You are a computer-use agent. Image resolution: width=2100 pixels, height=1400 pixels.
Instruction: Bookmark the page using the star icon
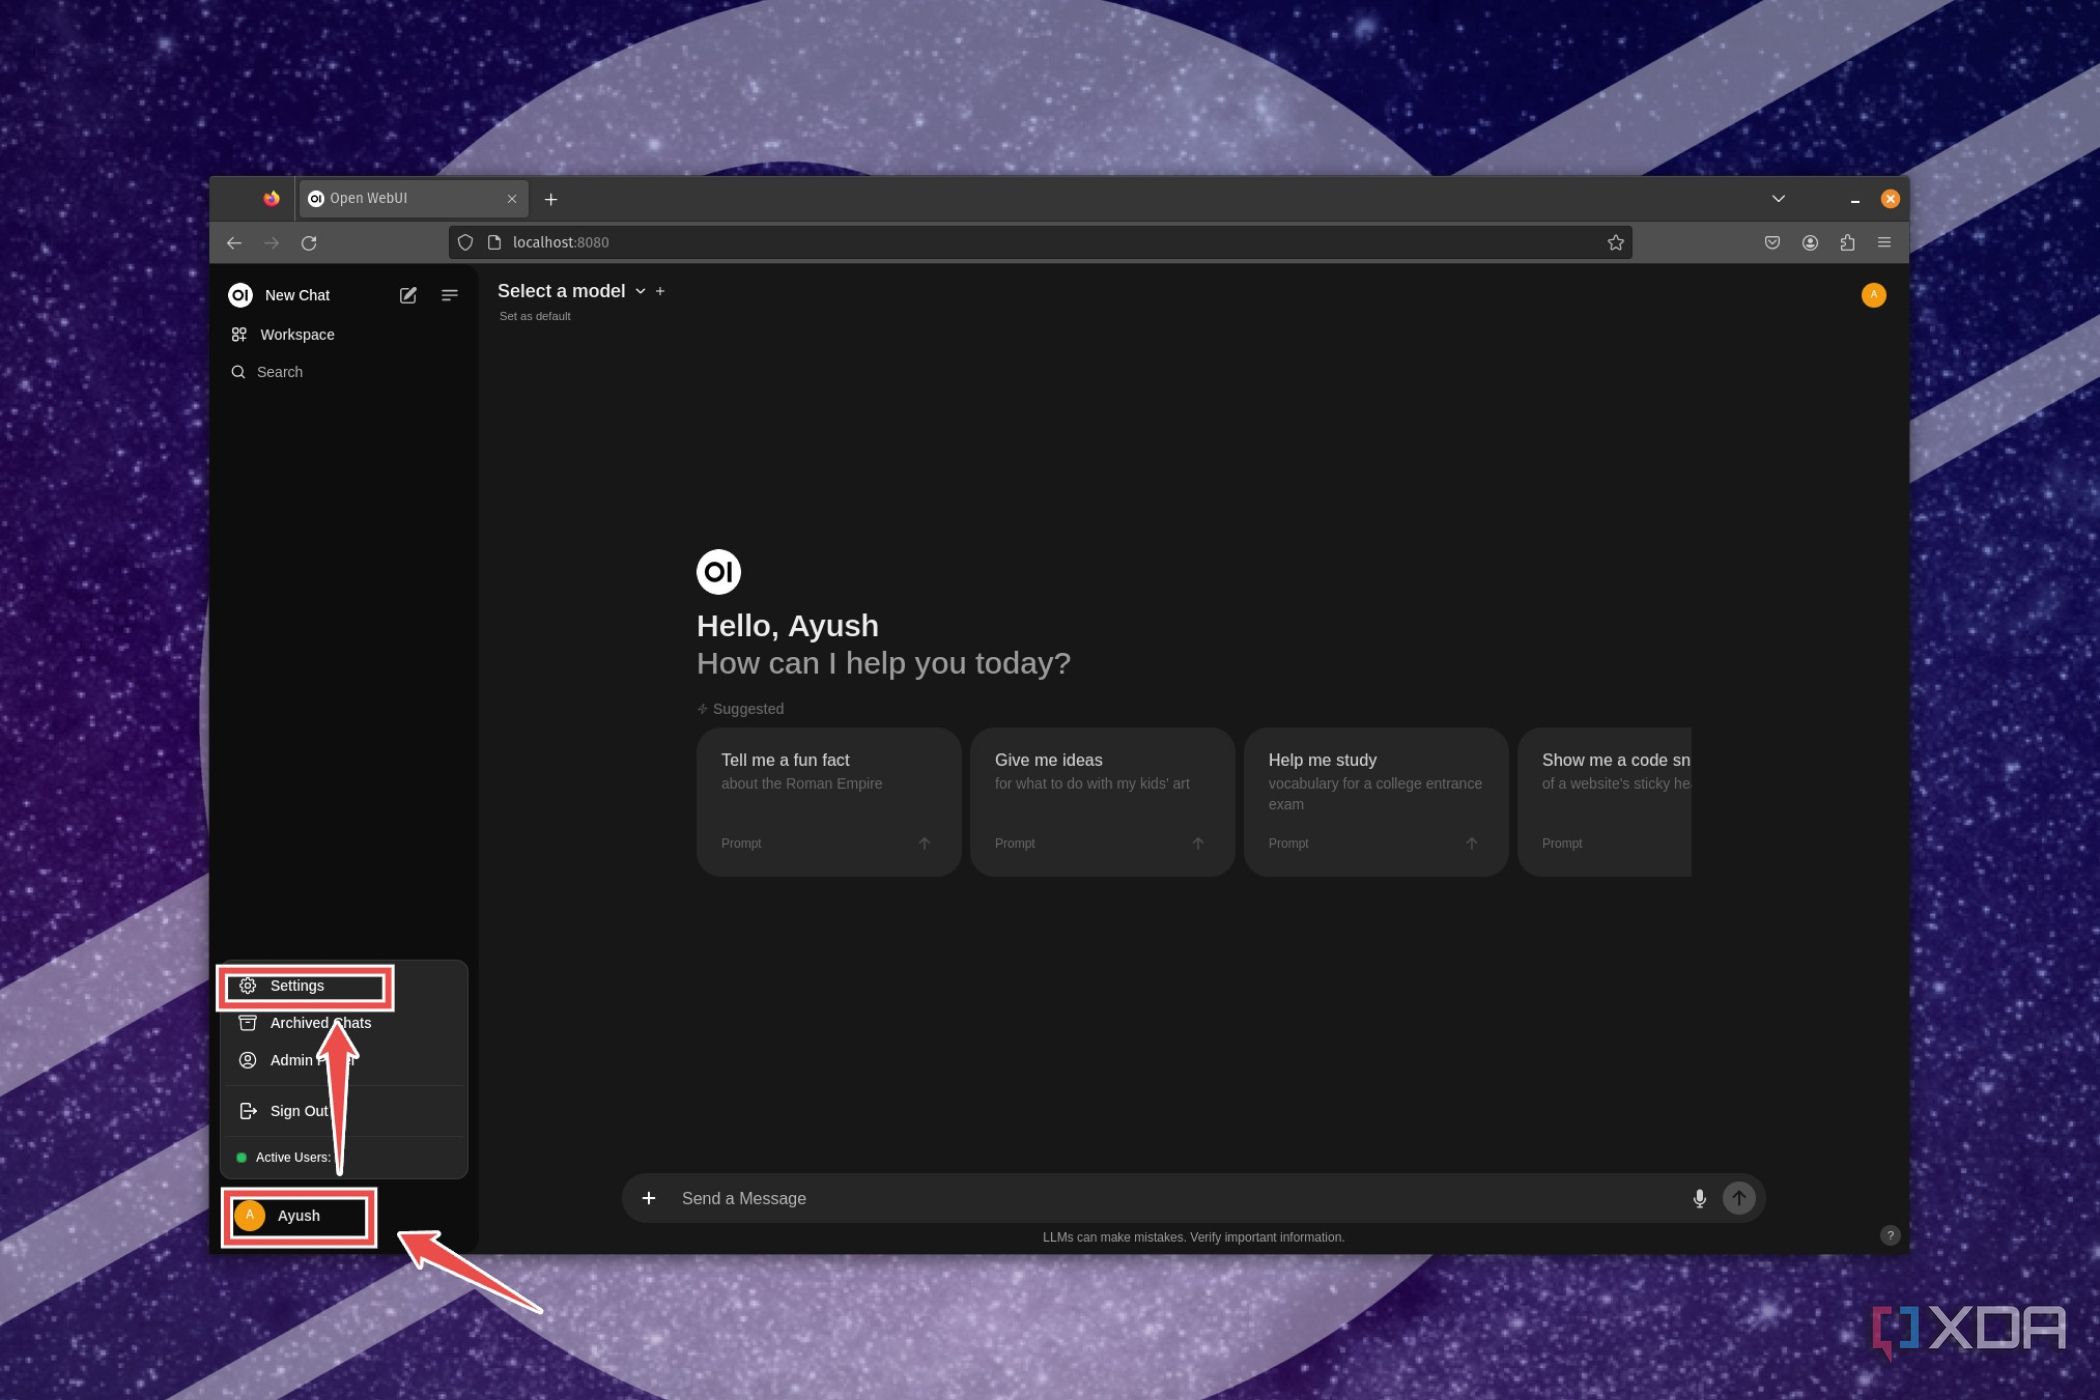[1616, 242]
